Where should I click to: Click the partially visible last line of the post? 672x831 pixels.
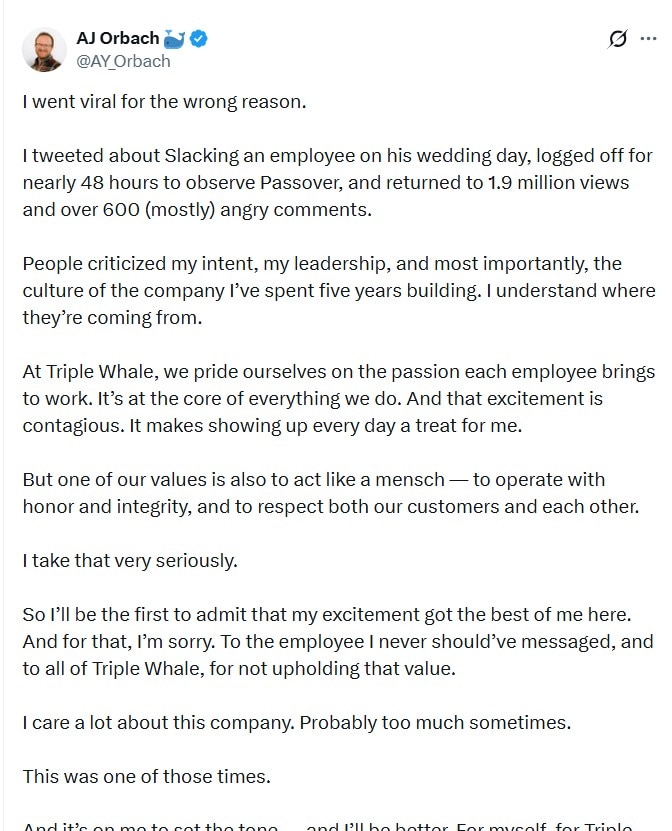pos(328,825)
